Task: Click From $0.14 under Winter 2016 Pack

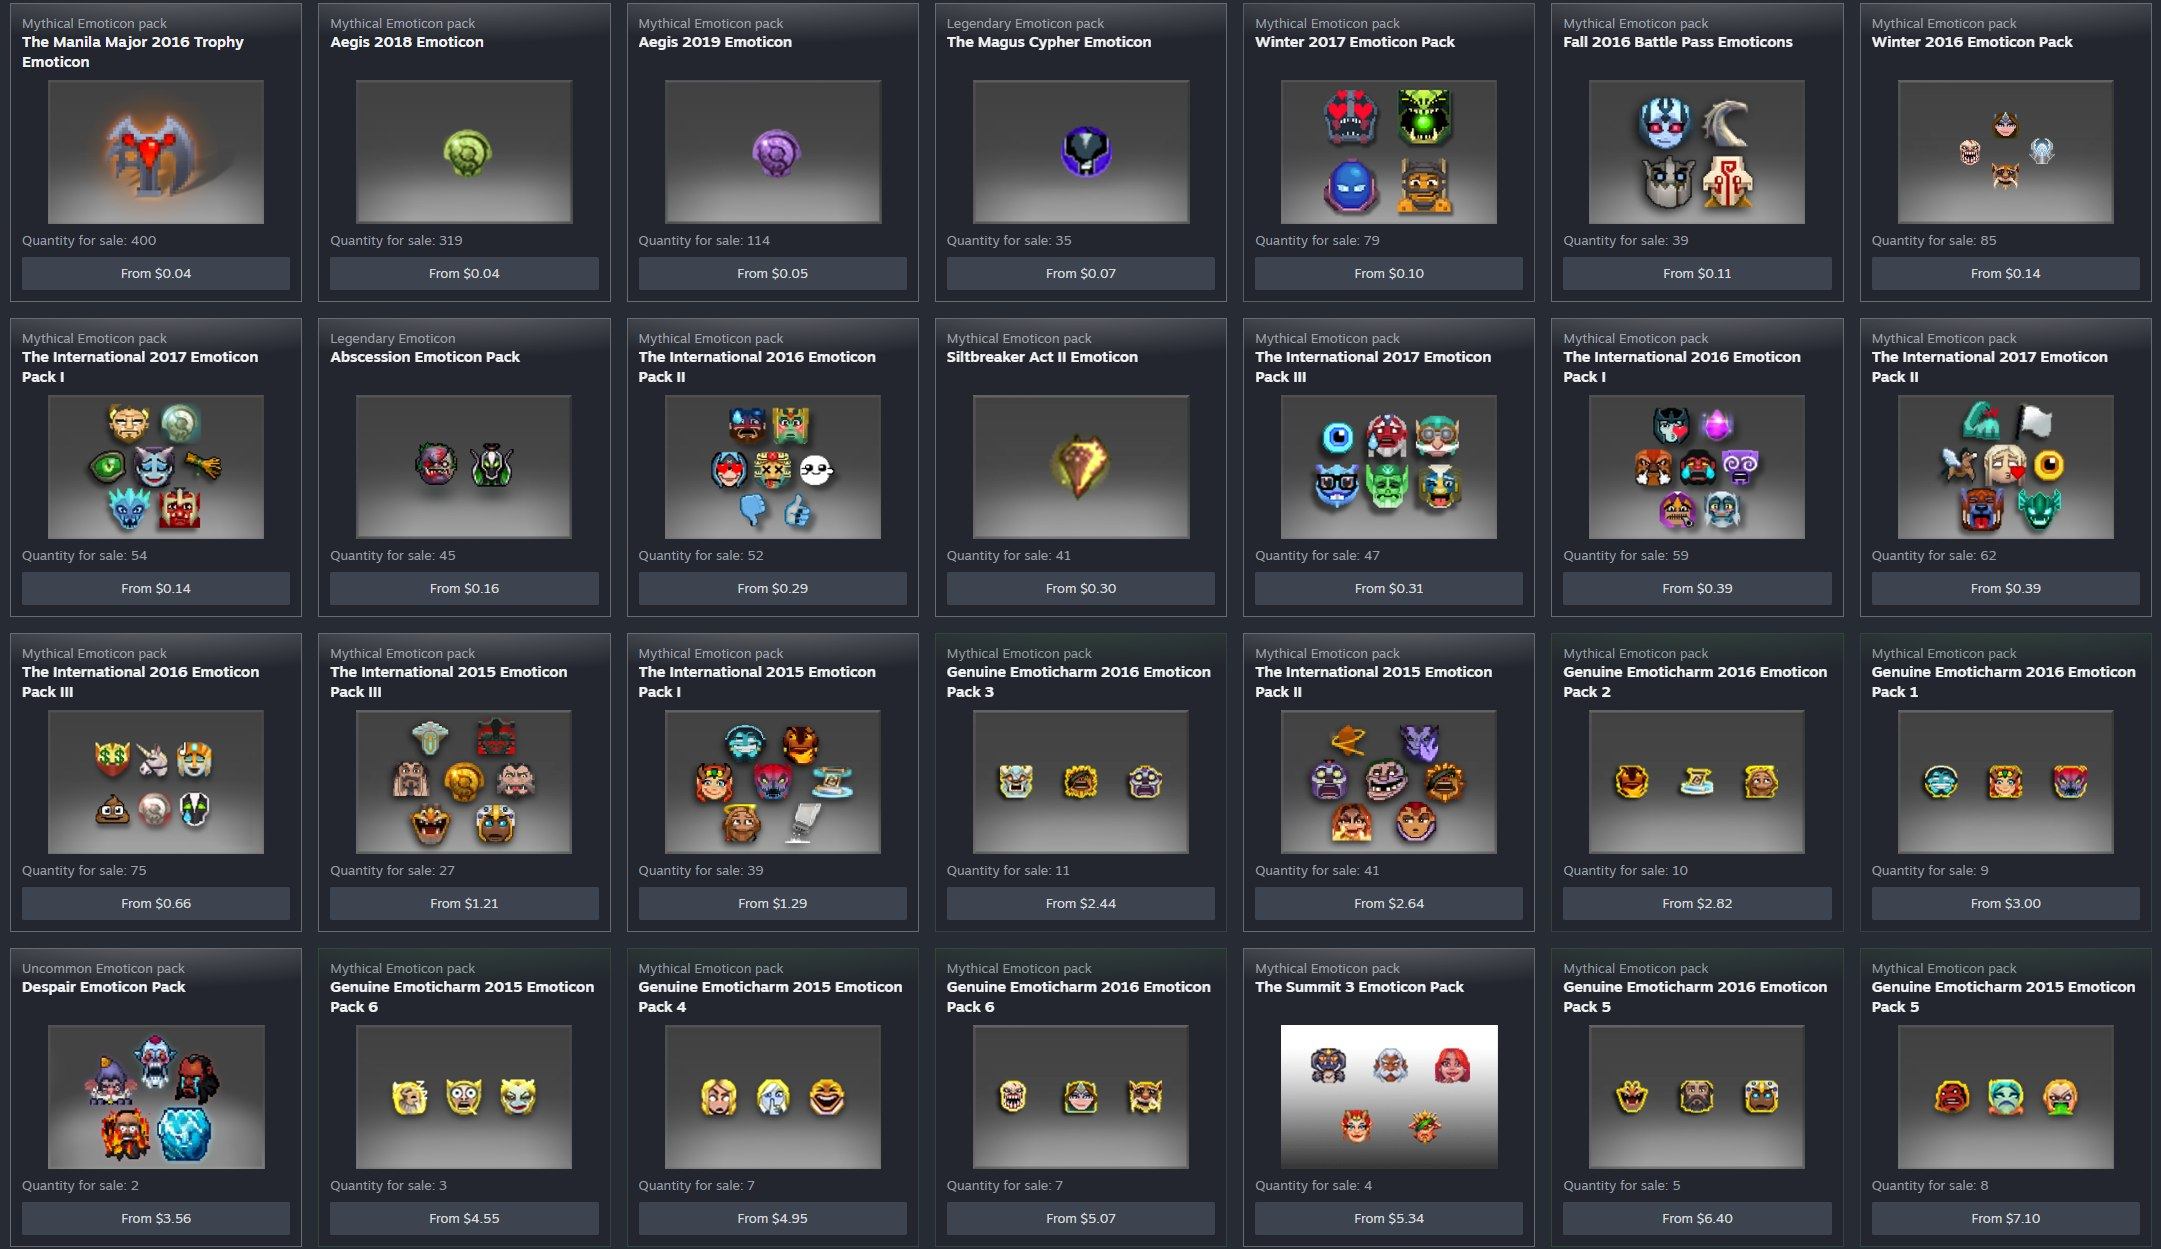Action: [x=2006, y=273]
